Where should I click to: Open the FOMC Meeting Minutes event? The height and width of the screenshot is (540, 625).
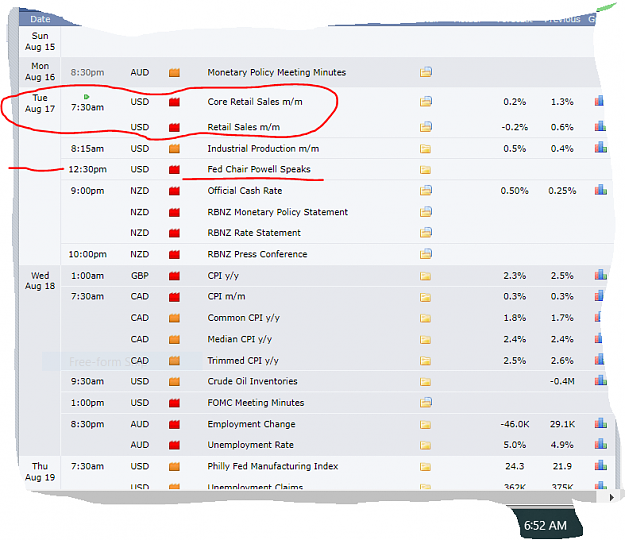pos(256,403)
